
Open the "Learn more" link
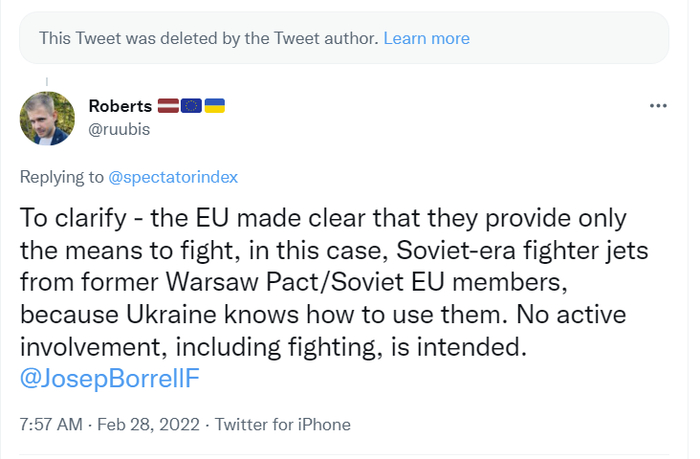[x=426, y=38]
